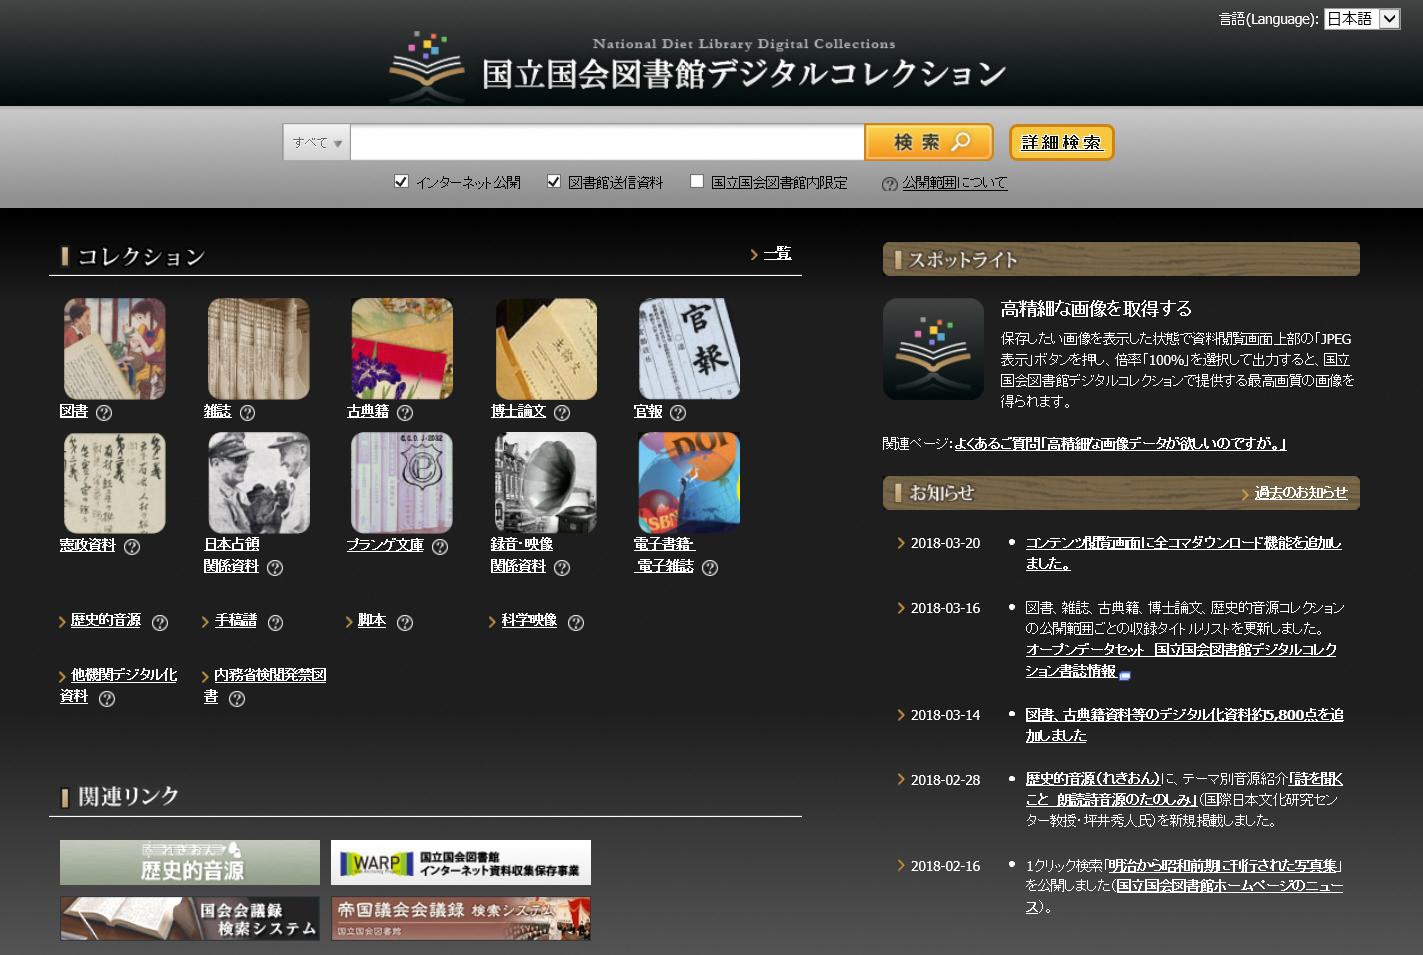1423x955 pixels.
Task: Enable the 国立国会図書館内限定 checkbox
Action: click(x=697, y=181)
